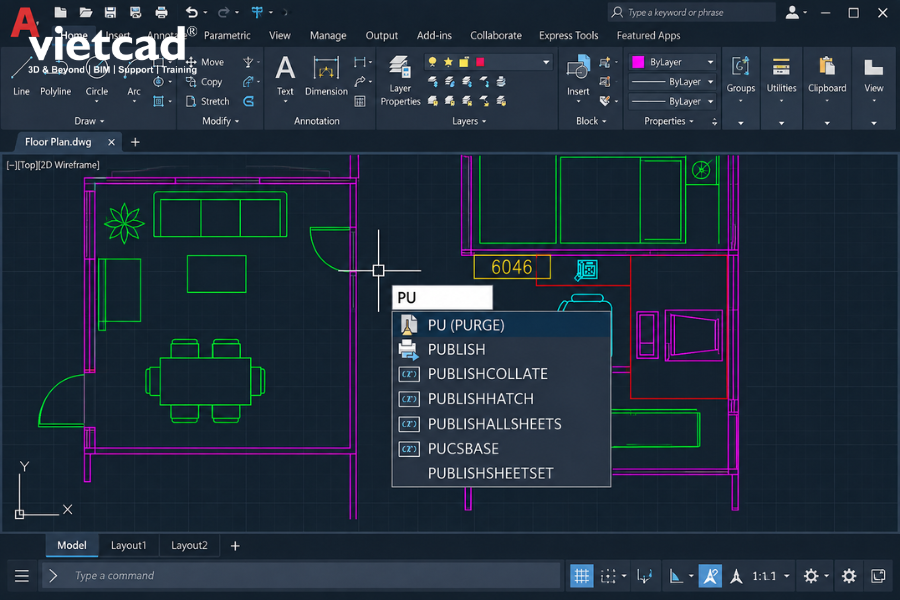This screenshot has width=900, height=600.
Task: Open the Parametric ribbon tab
Action: tap(227, 36)
